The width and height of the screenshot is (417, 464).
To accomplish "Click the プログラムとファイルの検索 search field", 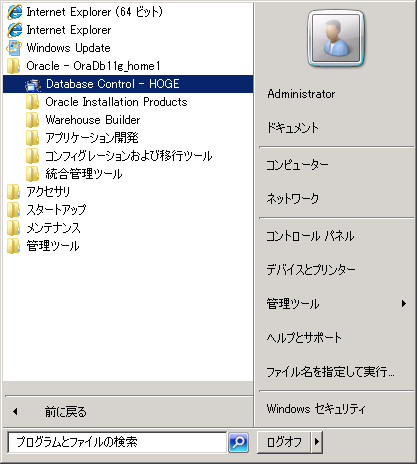I will (x=117, y=442).
